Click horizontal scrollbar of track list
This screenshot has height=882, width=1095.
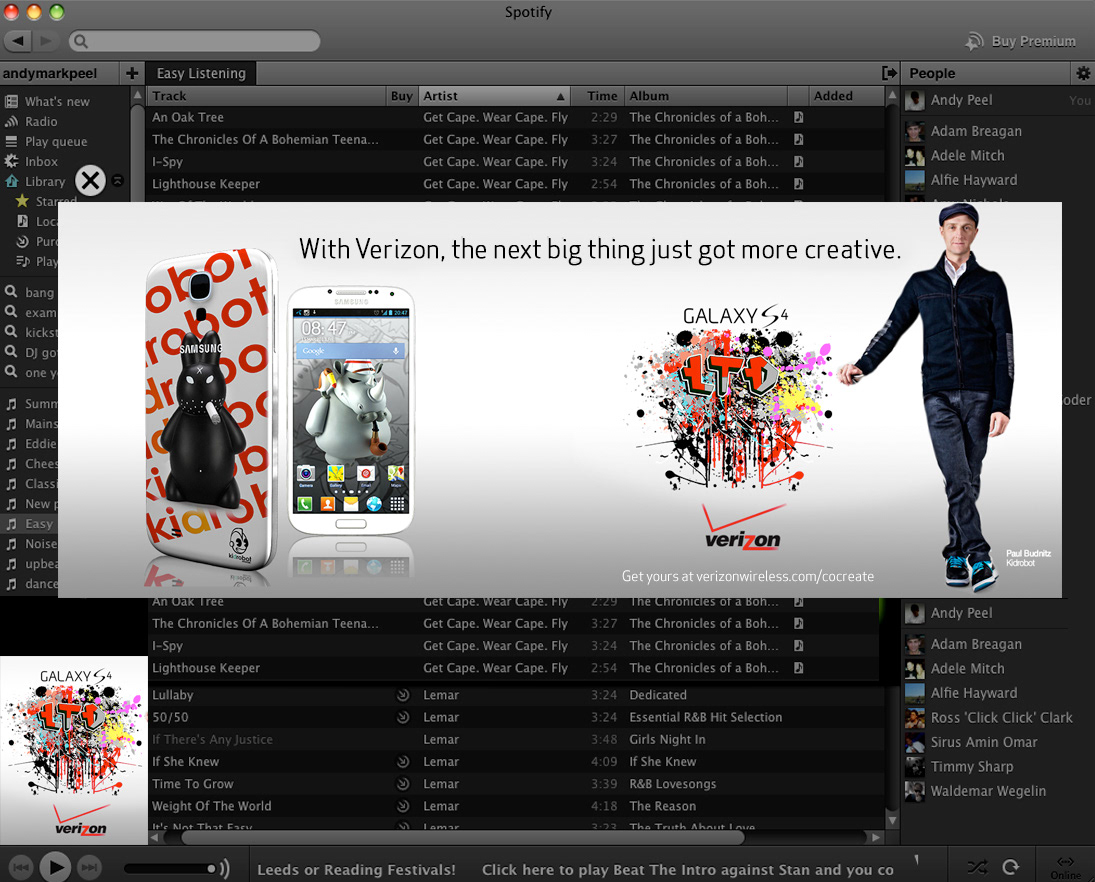click(462, 837)
